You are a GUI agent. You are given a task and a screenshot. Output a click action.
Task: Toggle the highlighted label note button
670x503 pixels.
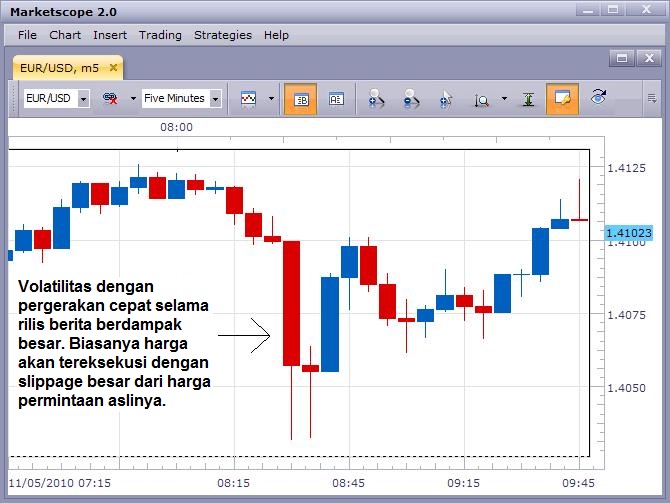[x=562, y=99]
